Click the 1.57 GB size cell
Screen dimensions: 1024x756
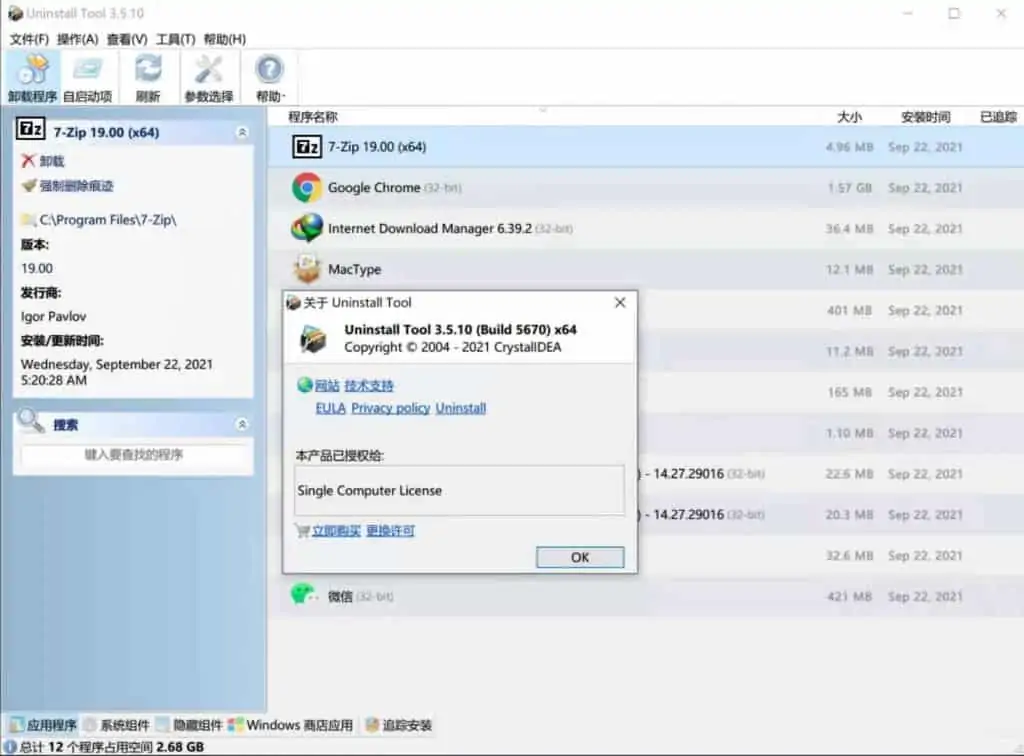[x=850, y=188]
